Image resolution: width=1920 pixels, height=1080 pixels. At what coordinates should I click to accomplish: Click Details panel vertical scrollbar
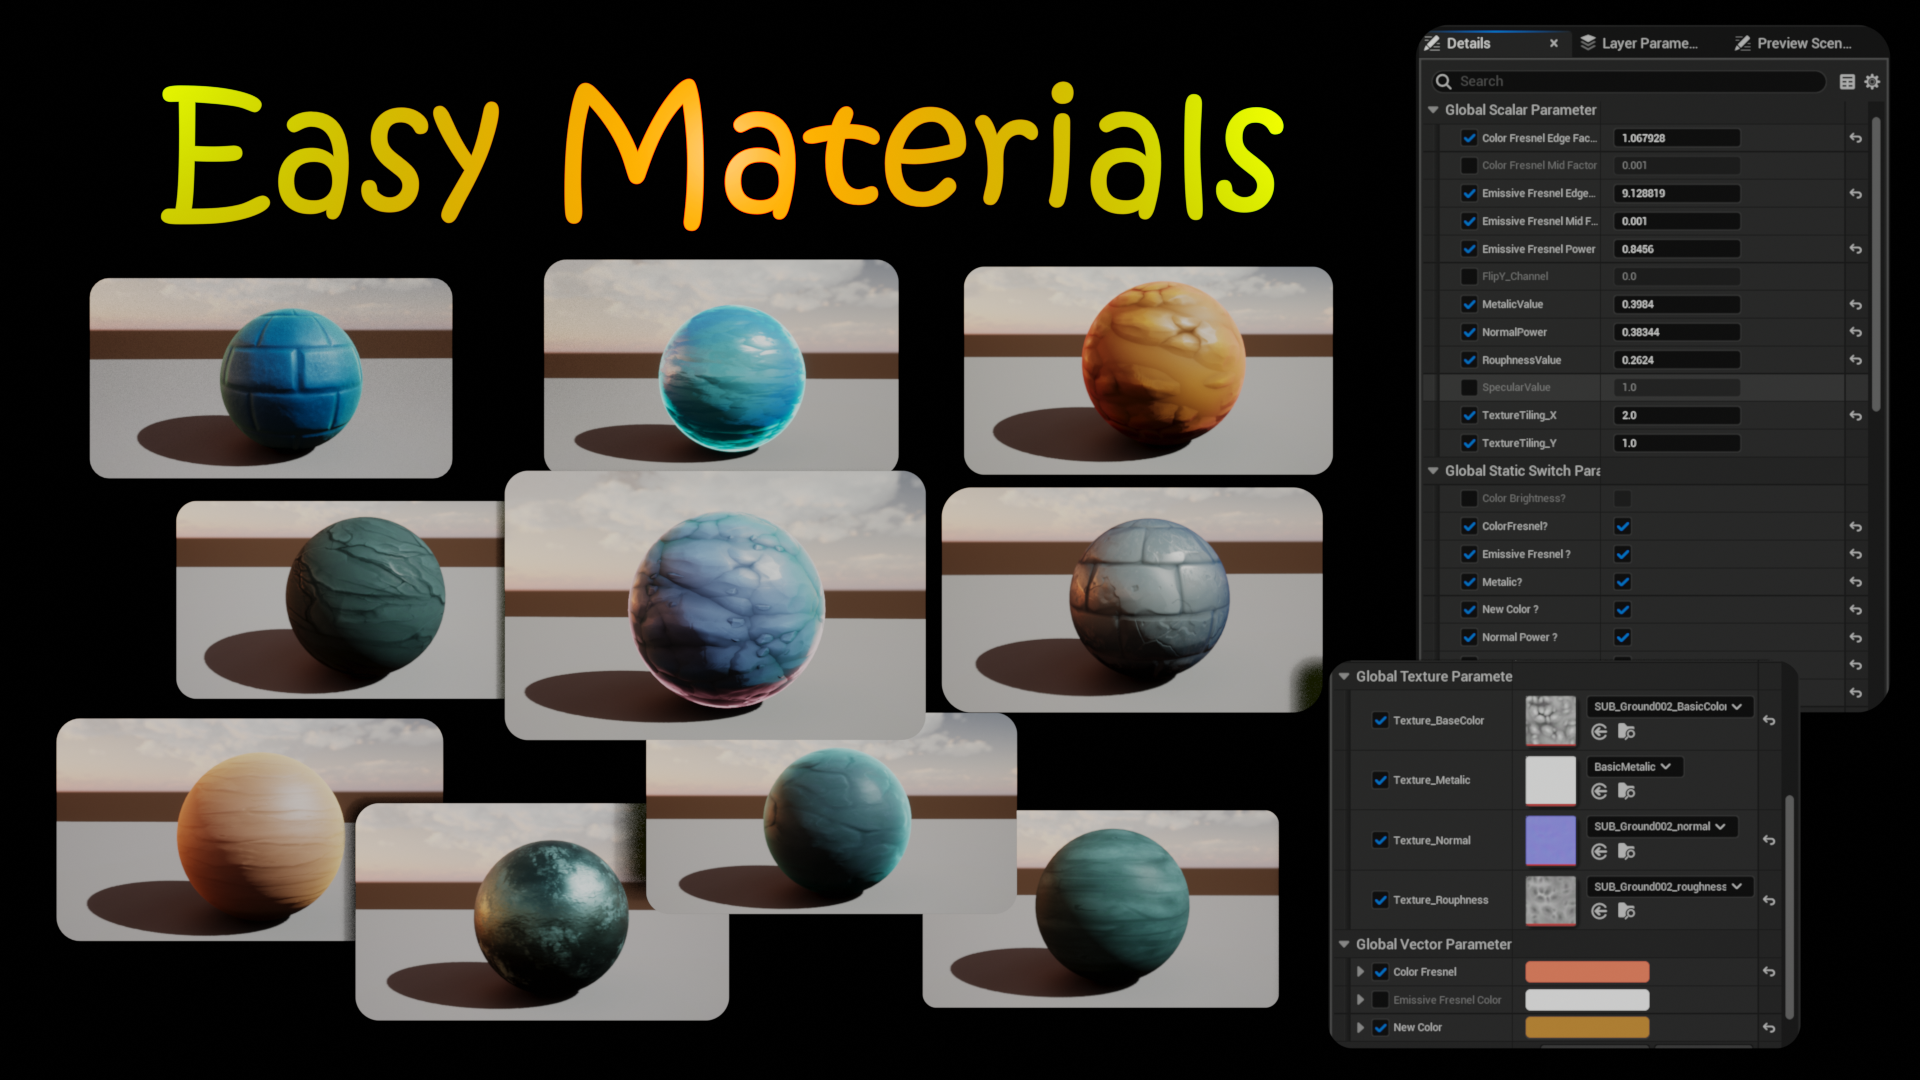1876,265
